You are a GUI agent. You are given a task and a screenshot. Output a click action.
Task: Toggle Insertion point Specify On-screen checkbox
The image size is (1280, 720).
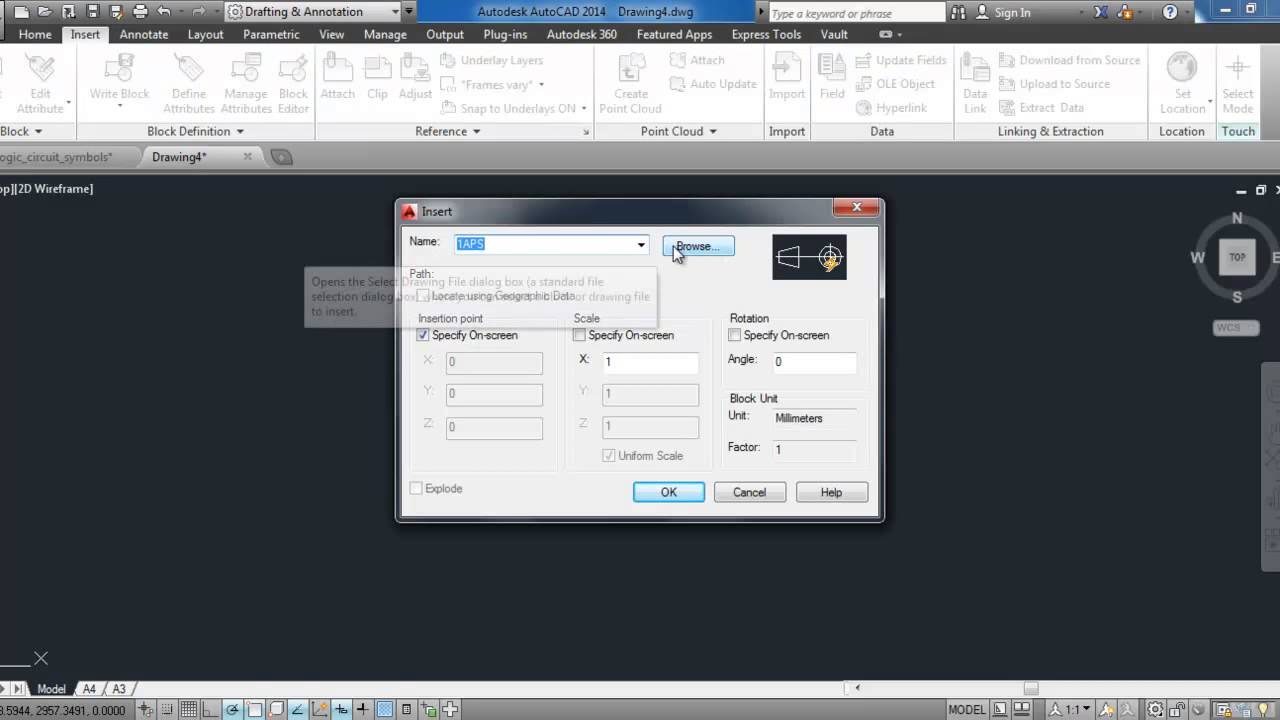point(423,335)
